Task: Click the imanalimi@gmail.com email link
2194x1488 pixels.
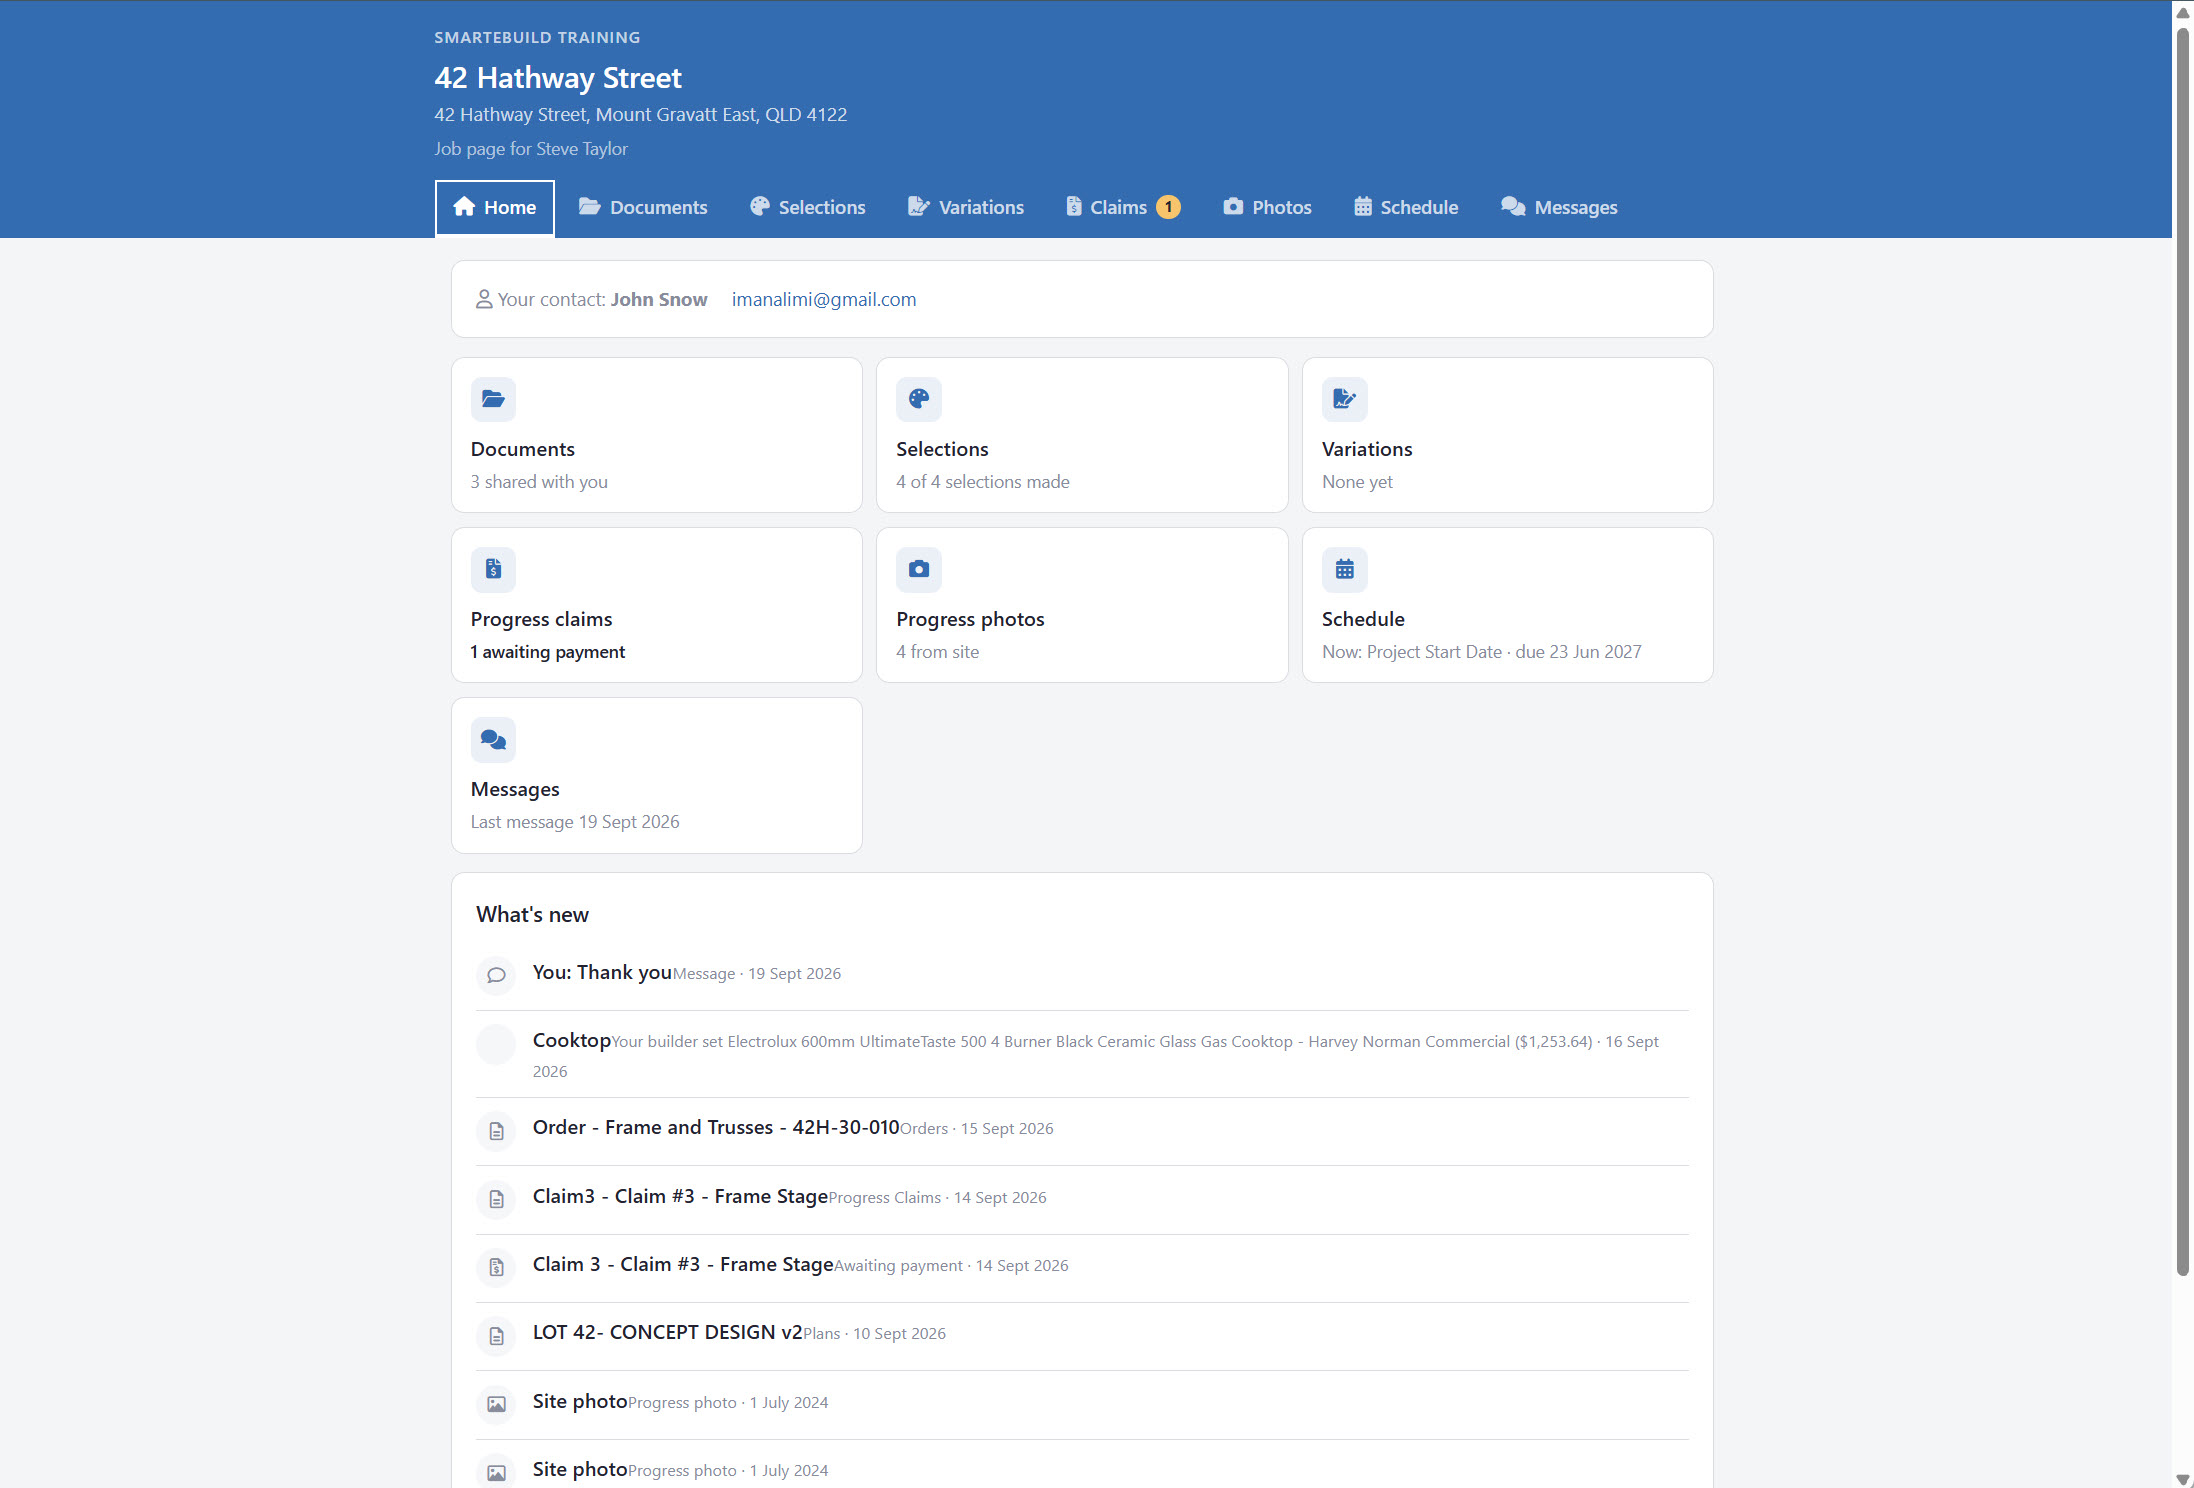Action: pos(824,299)
